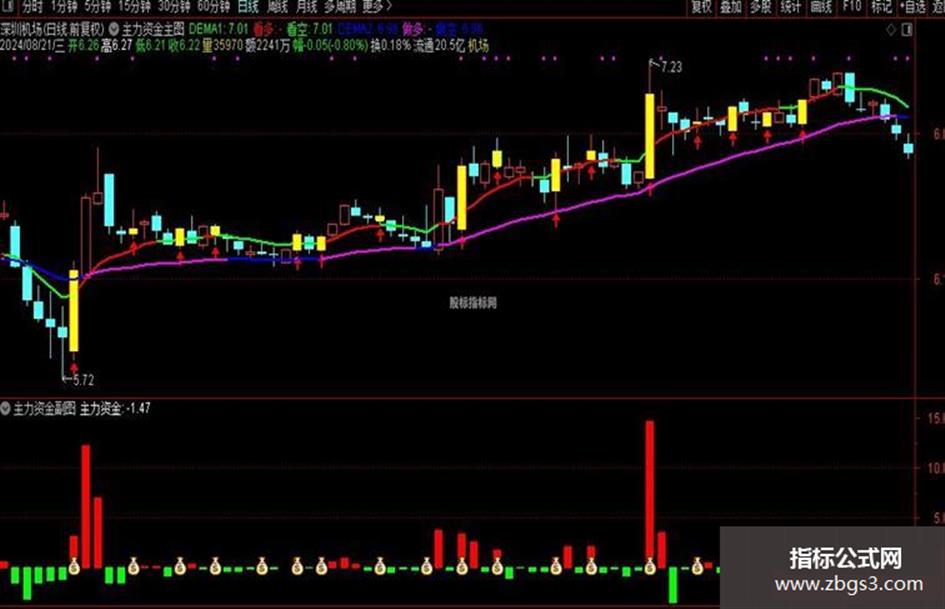Select the 日线 daily chart tab
Viewport: 945px width, 609px height.
click(248, 7)
